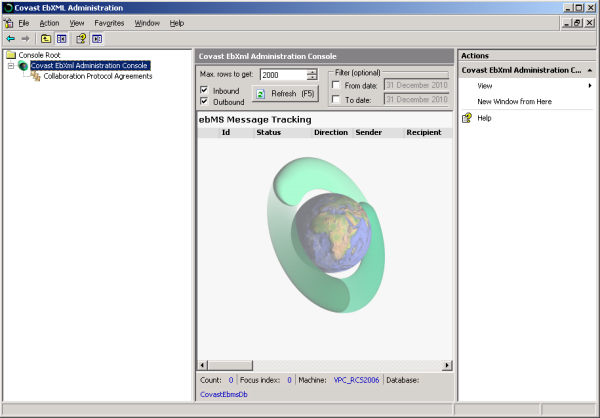
Task: Click New Window from Here action
Action: 514,101
